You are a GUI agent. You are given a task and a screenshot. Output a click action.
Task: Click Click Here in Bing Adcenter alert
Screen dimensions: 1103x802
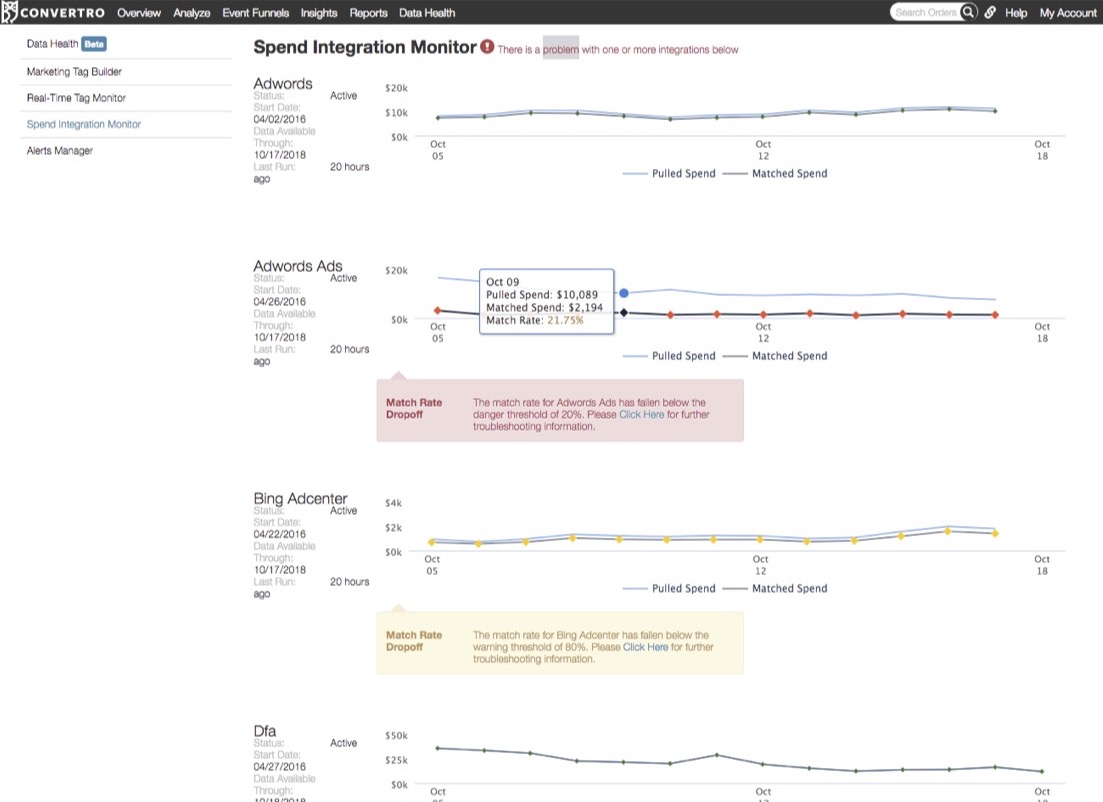tap(645, 647)
